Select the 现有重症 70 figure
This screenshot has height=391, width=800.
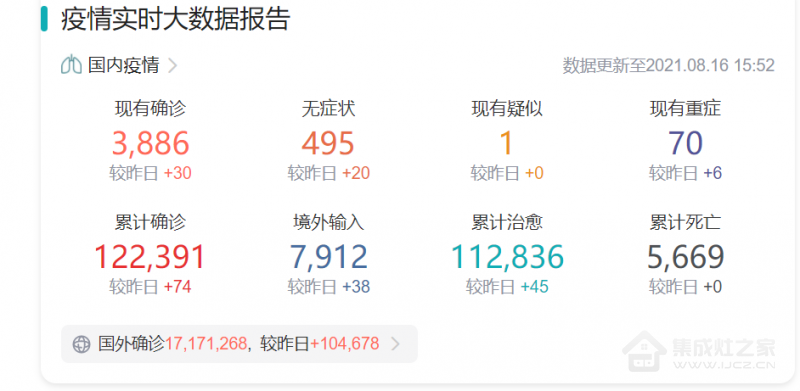tap(685, 143)
